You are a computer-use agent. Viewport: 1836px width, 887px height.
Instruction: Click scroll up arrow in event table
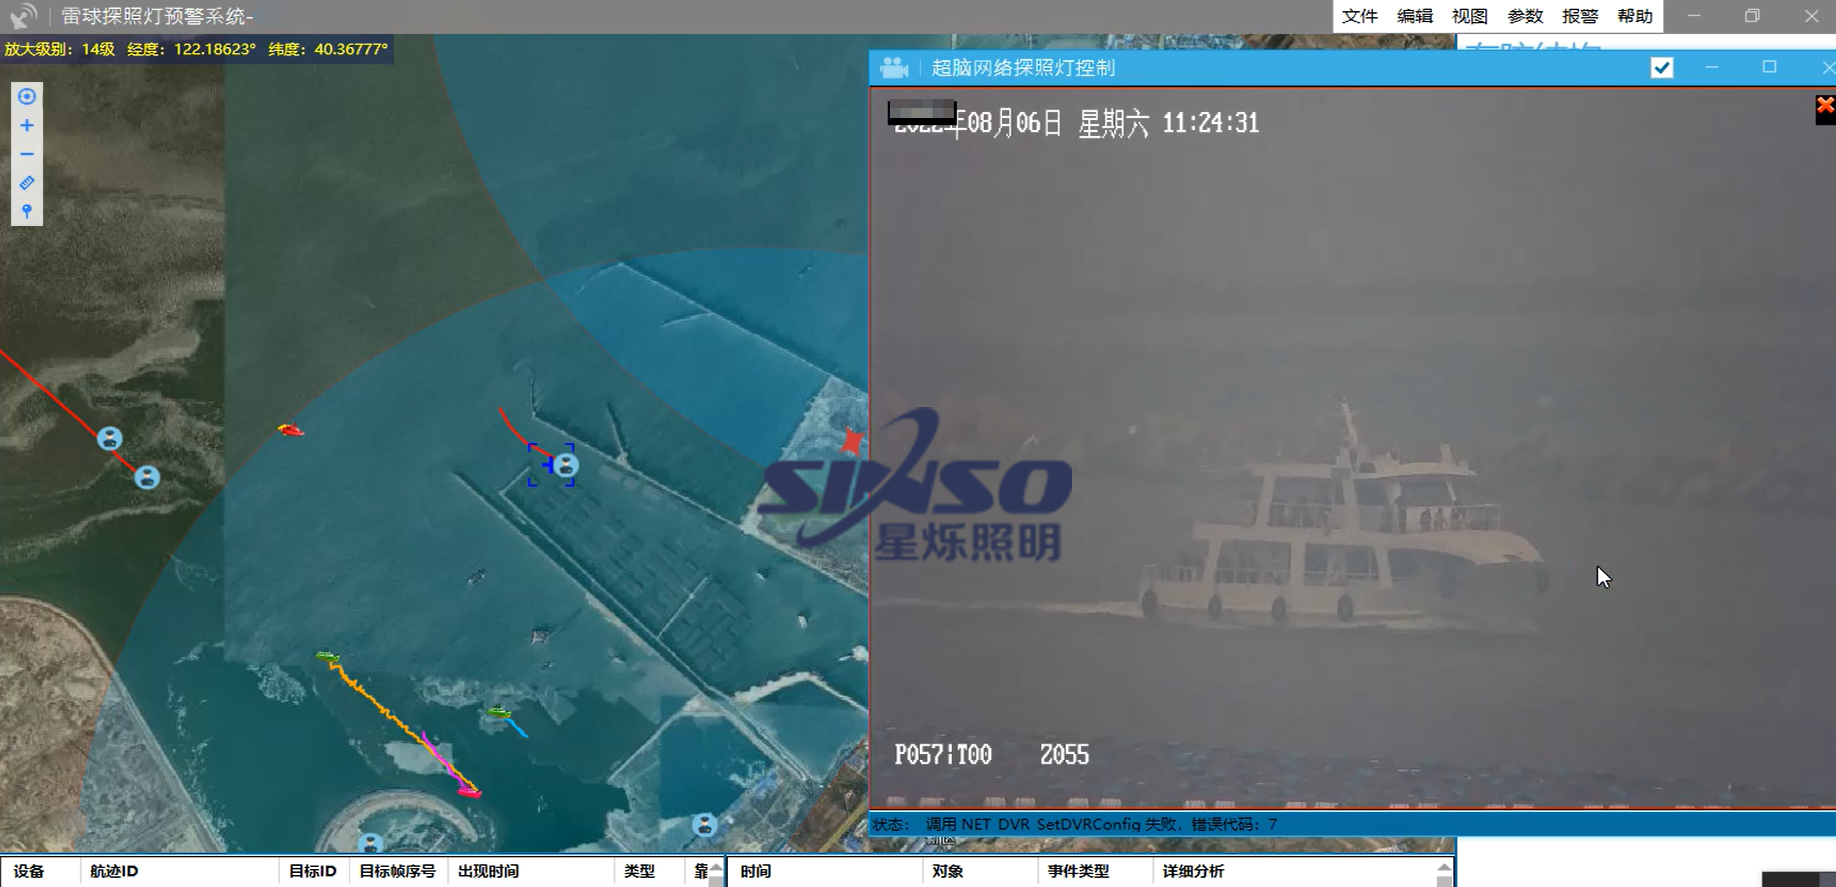pos(1444,868)
